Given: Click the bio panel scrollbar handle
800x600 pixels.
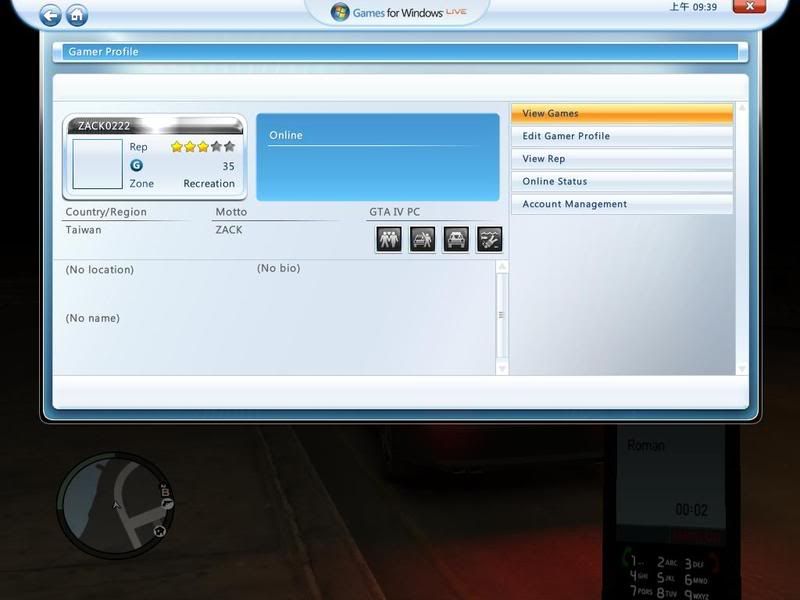Looking at the screenshot, I should (x=502, y=315).
